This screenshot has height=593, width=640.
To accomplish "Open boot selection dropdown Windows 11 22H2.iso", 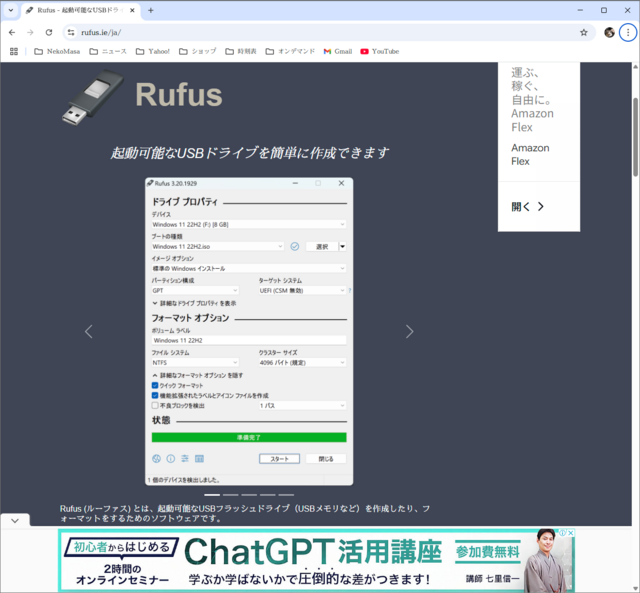I will (x=218, y=247).
